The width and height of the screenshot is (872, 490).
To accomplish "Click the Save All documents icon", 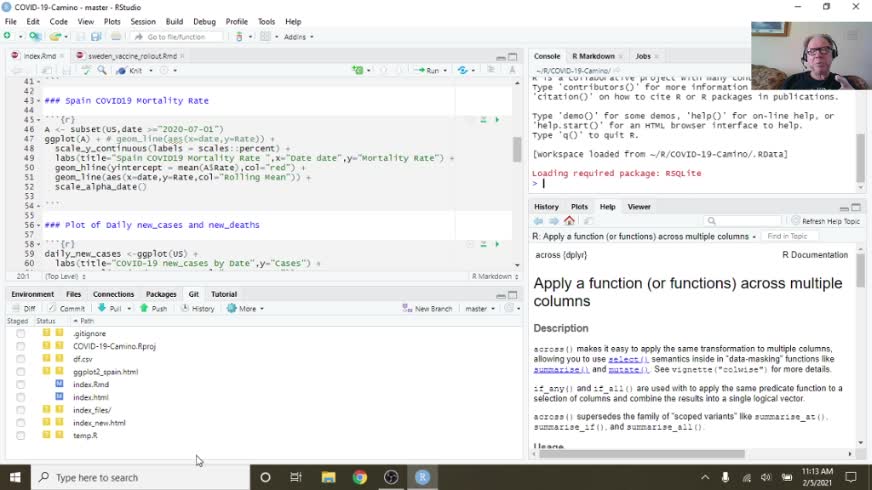I will pyautogui.click(x=96, y=37).
